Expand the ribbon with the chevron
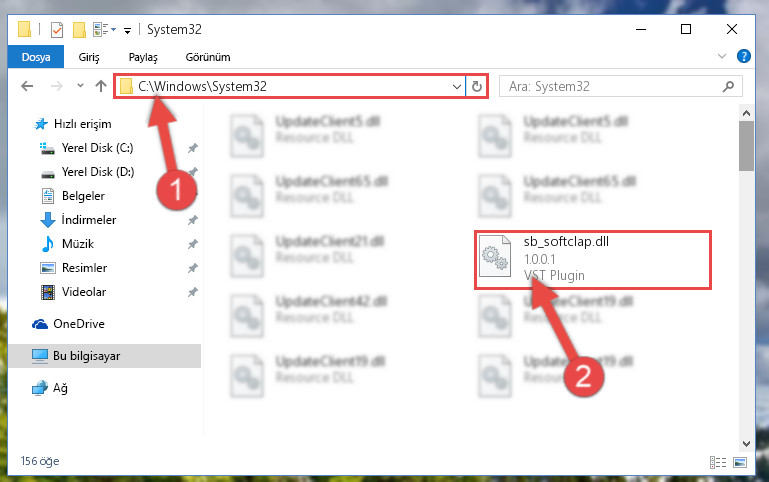This screenshot has width=769, height=482. [x=721, y=56]
